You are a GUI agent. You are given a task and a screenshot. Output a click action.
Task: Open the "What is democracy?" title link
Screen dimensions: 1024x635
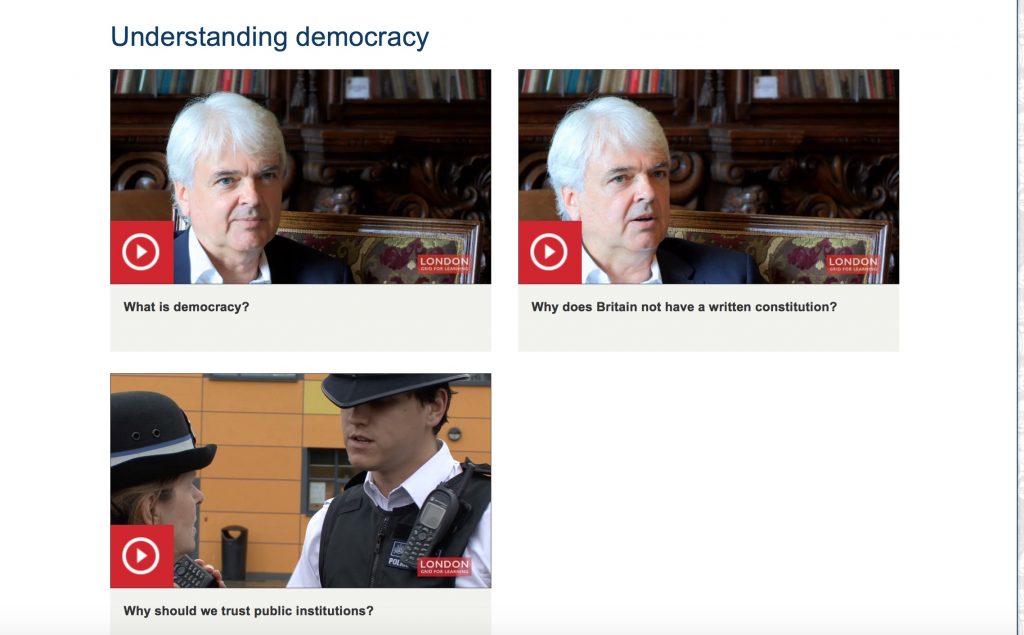point(186,307)
